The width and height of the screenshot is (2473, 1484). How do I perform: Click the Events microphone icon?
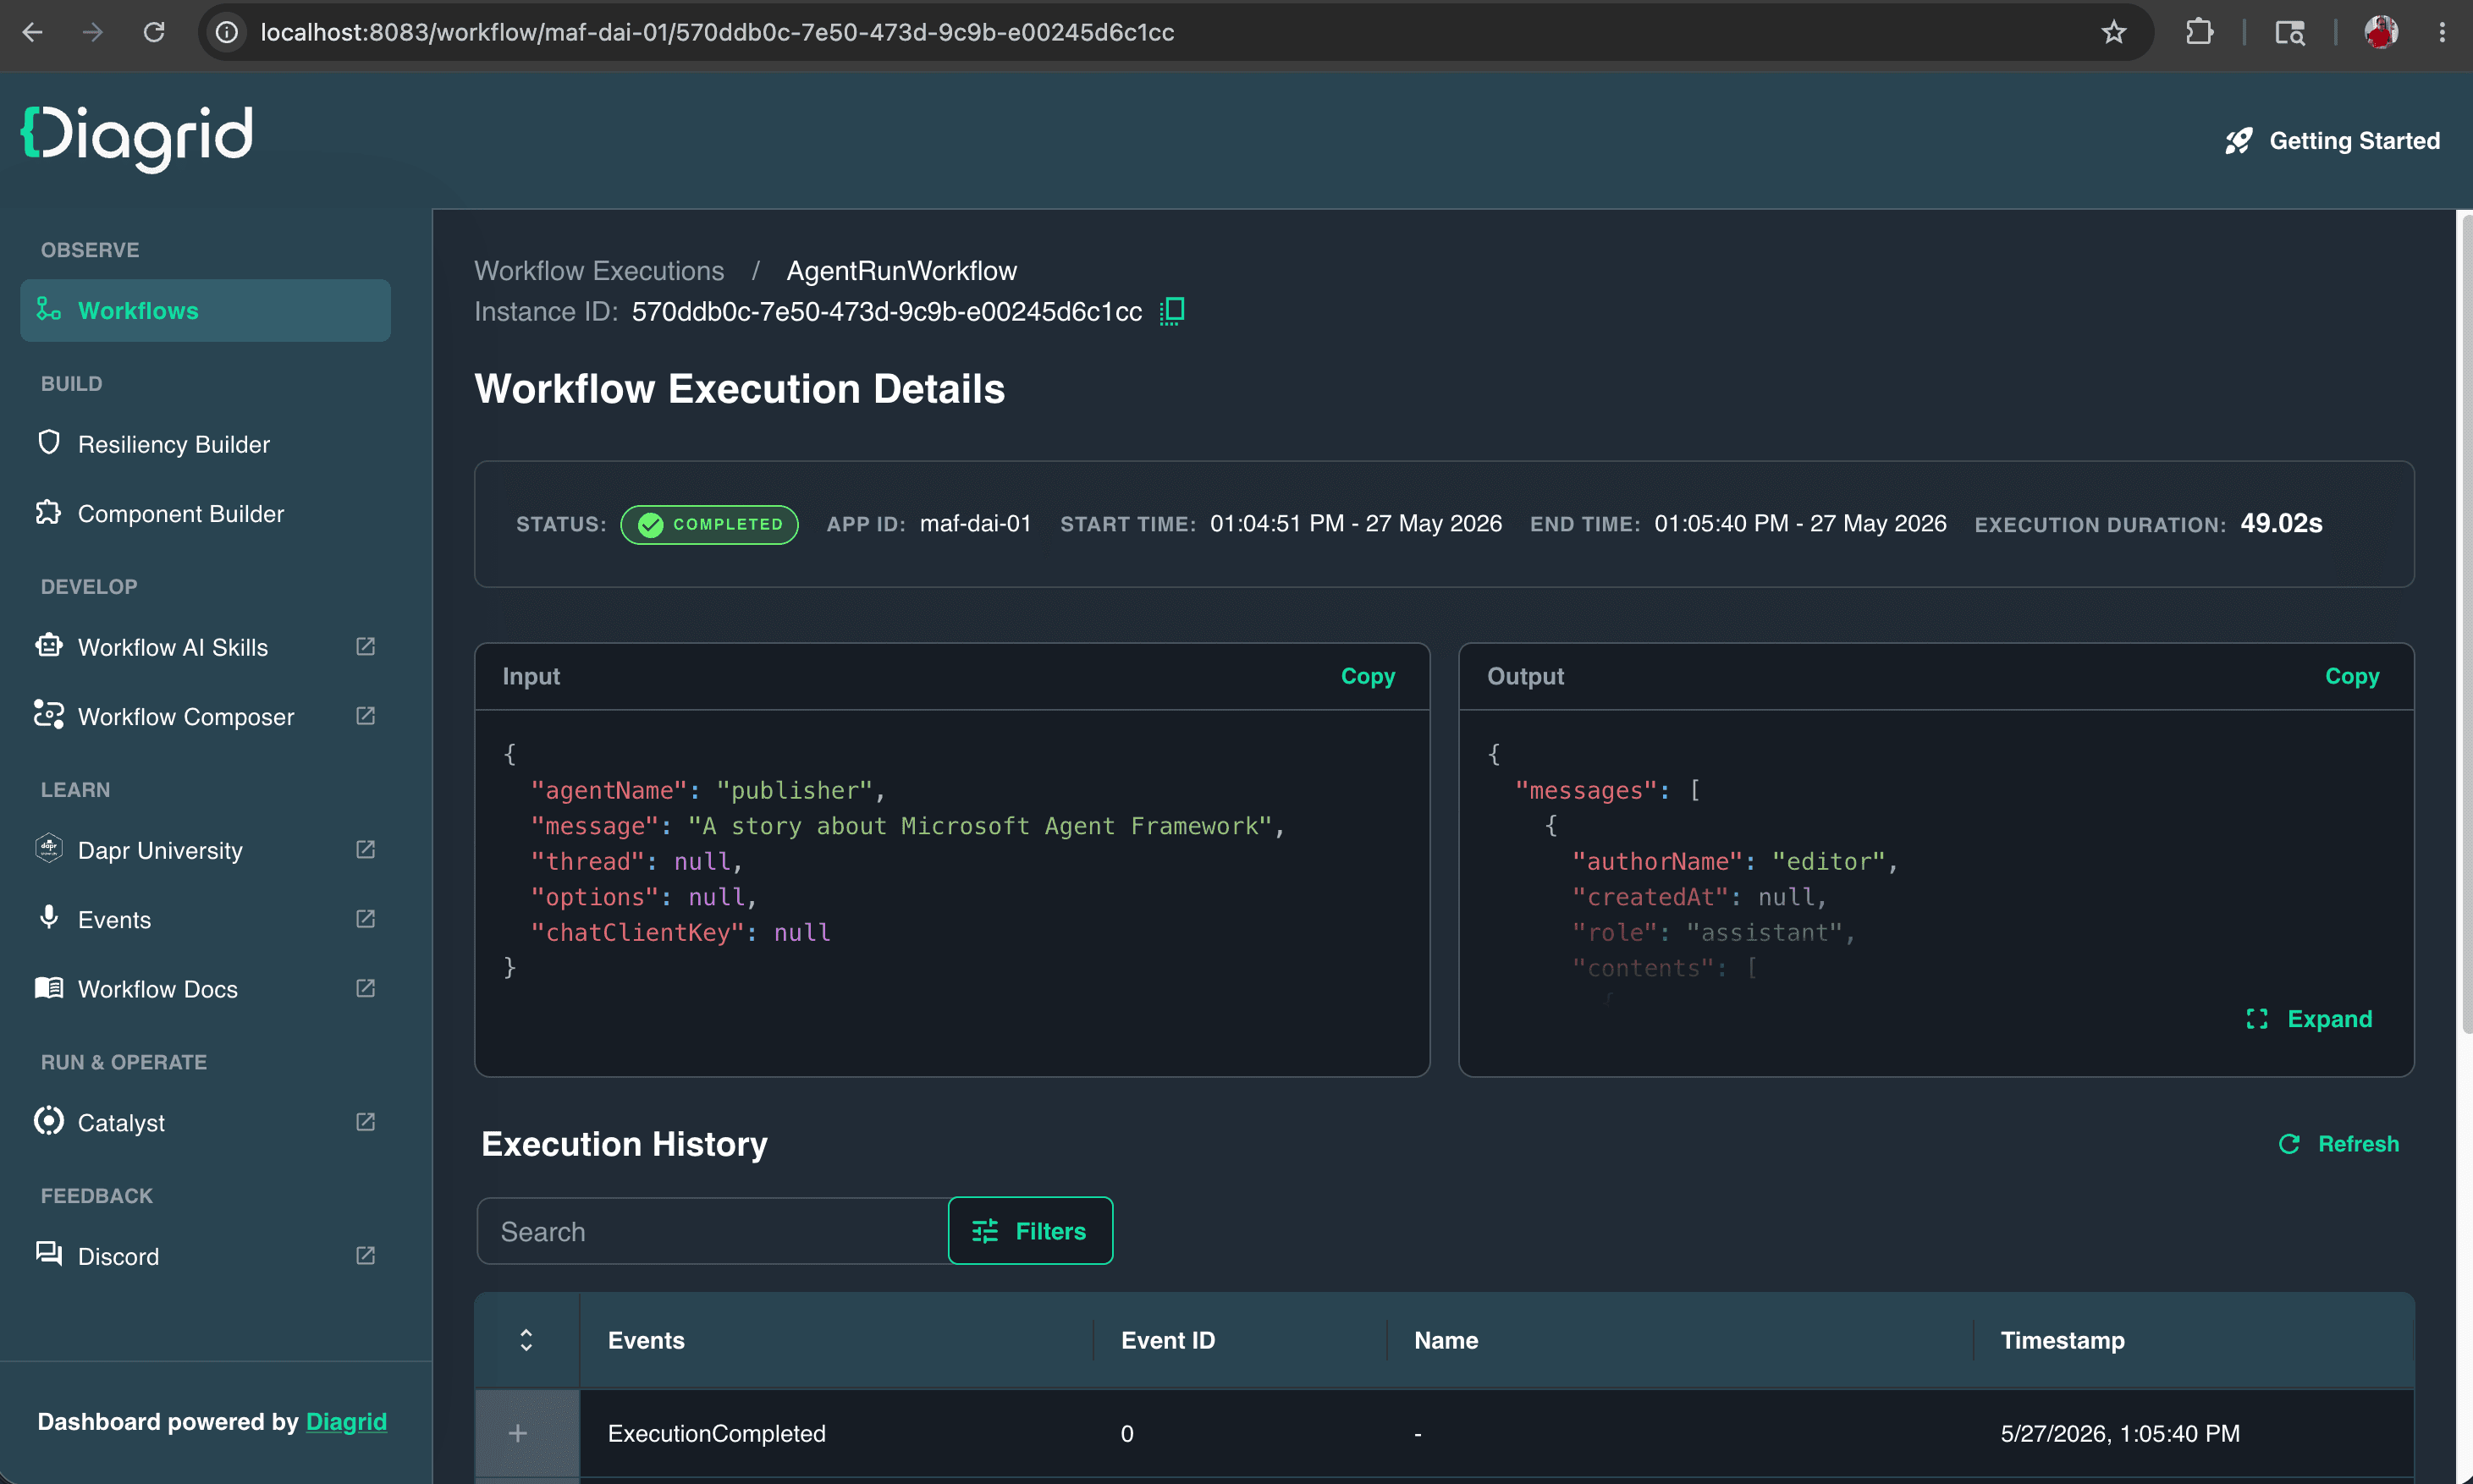[48, 917]
